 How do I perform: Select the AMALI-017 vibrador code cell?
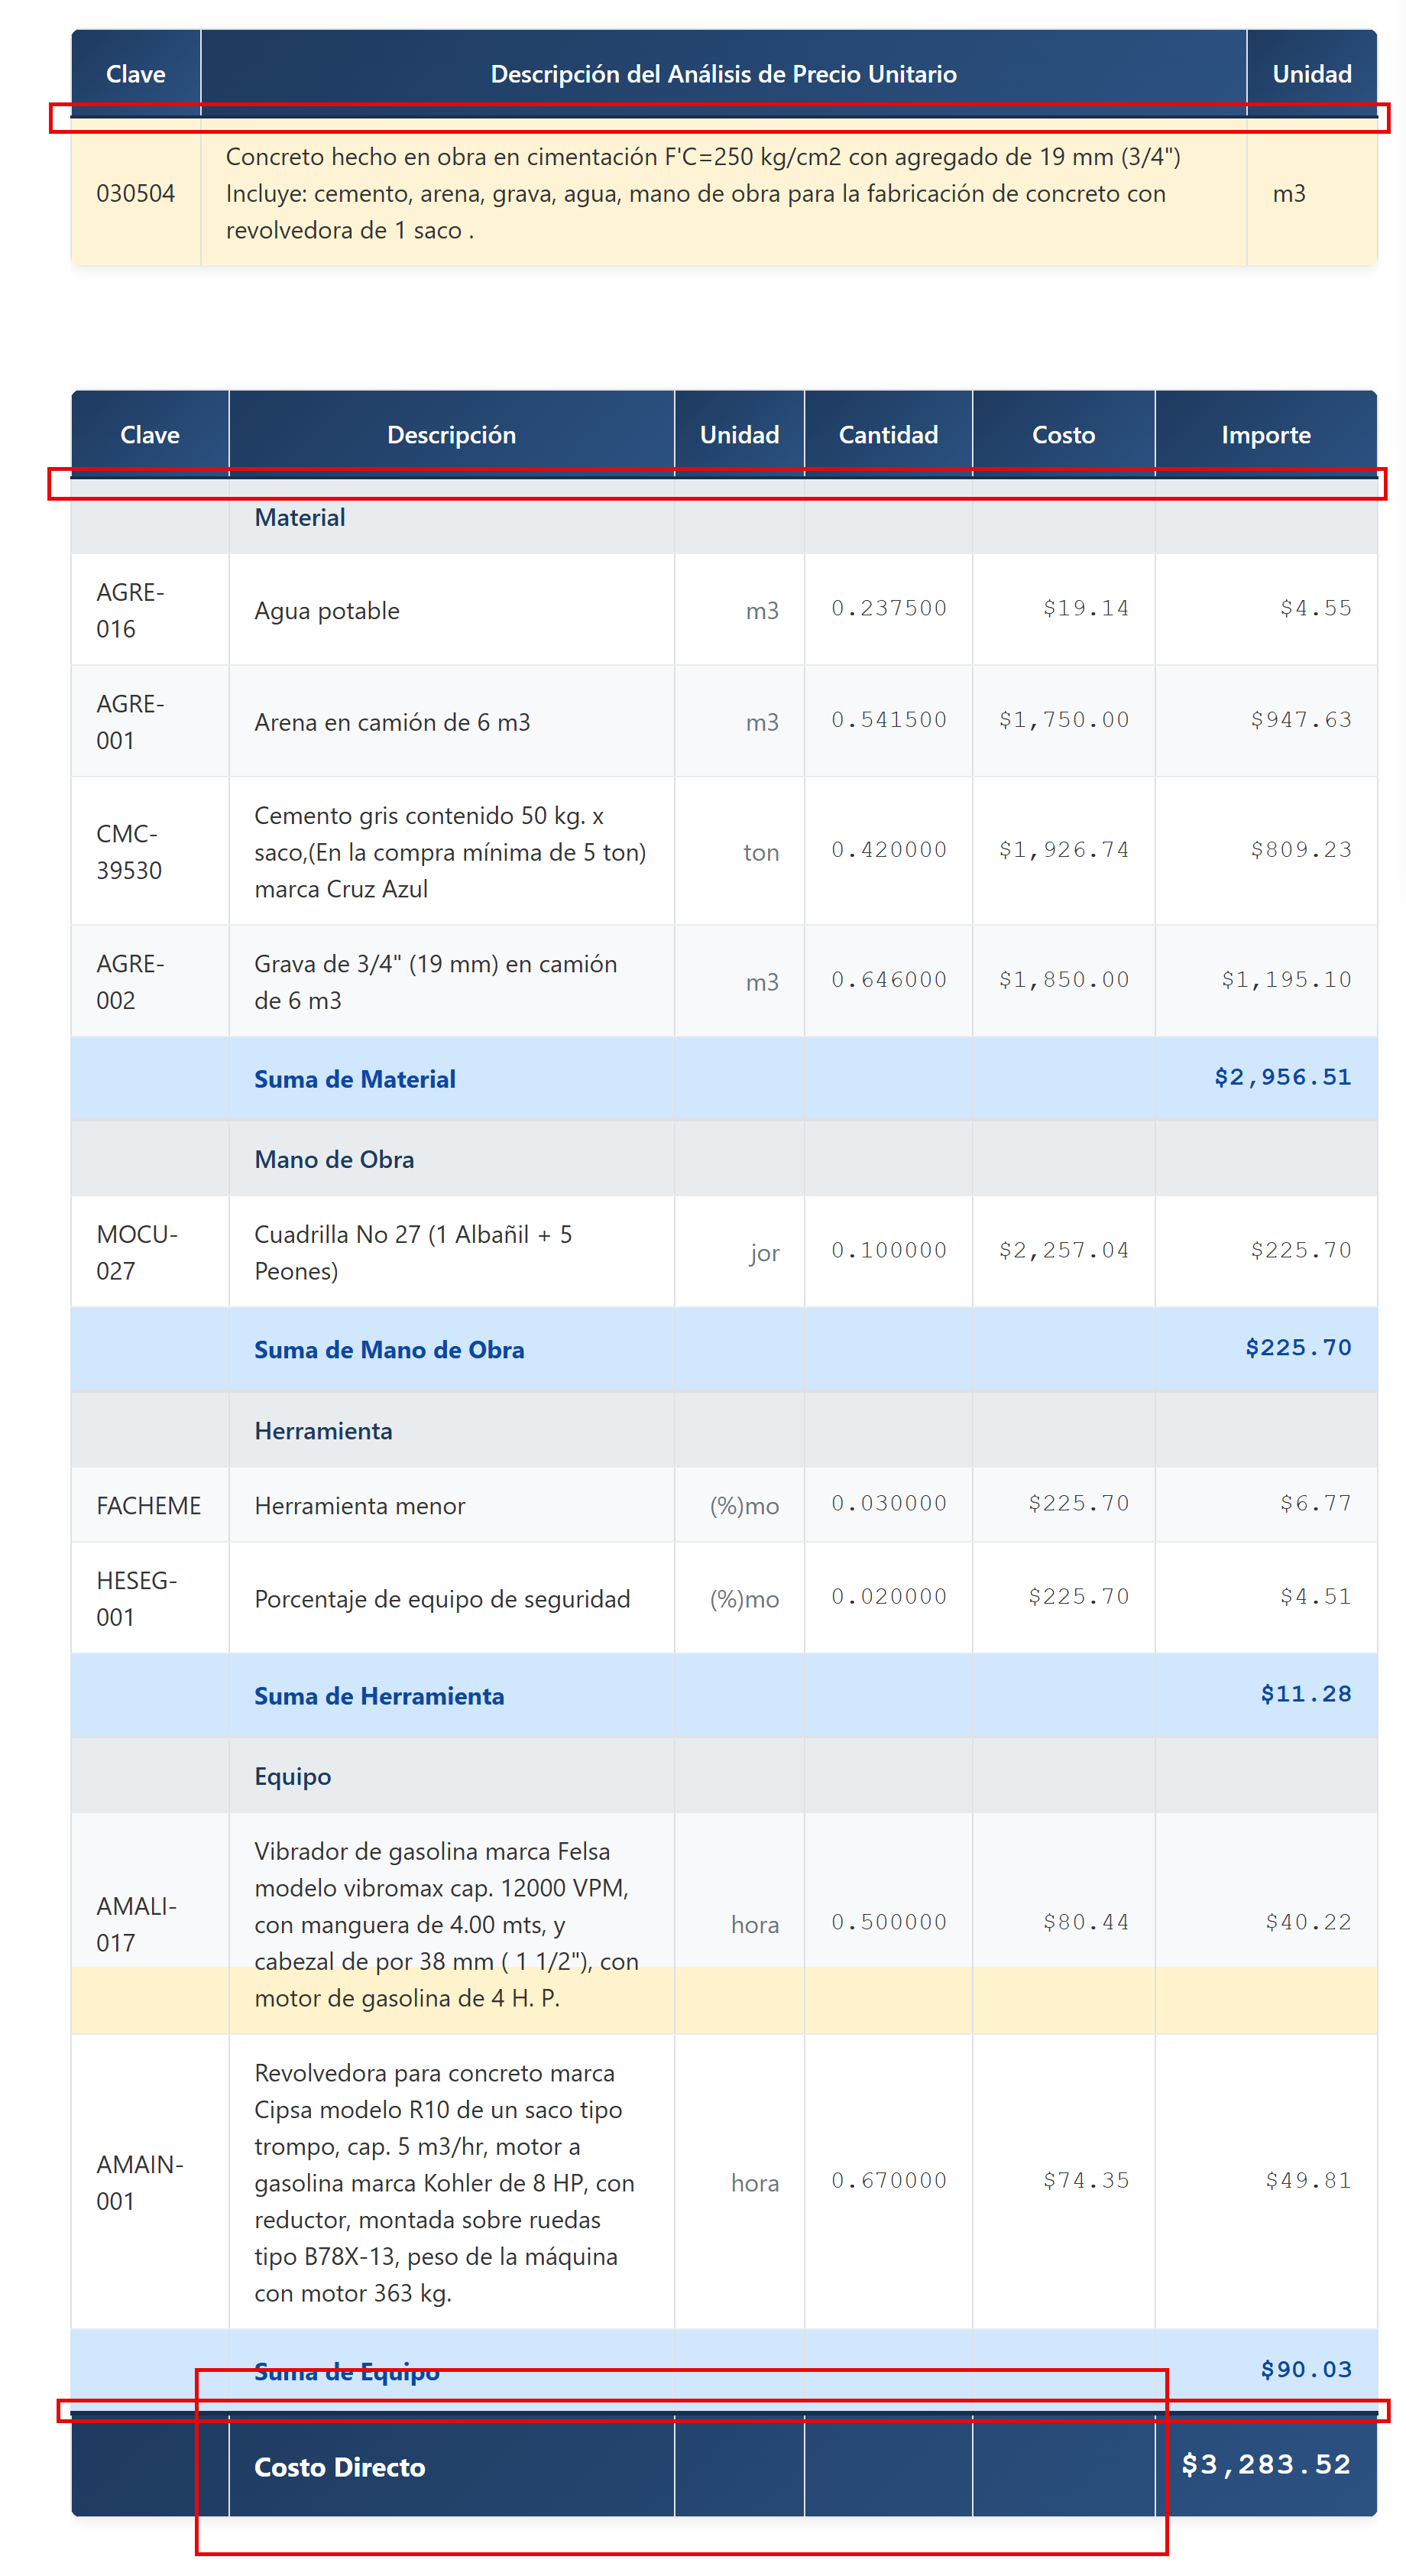(x=136, y=1924)
